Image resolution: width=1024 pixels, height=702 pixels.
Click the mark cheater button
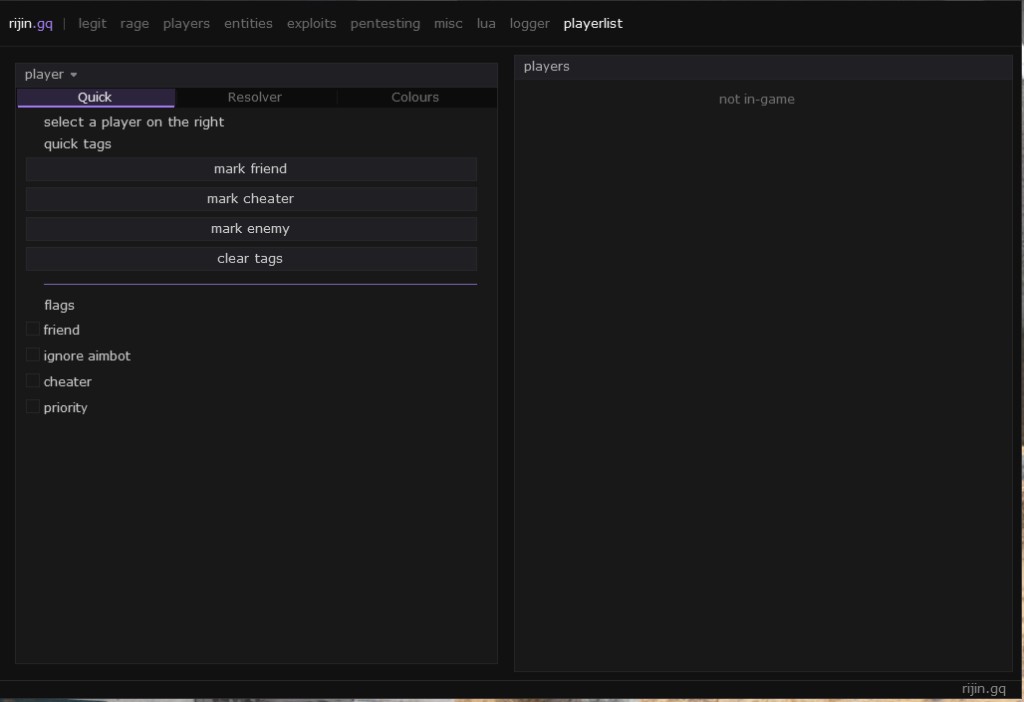[x=251, y=199]
